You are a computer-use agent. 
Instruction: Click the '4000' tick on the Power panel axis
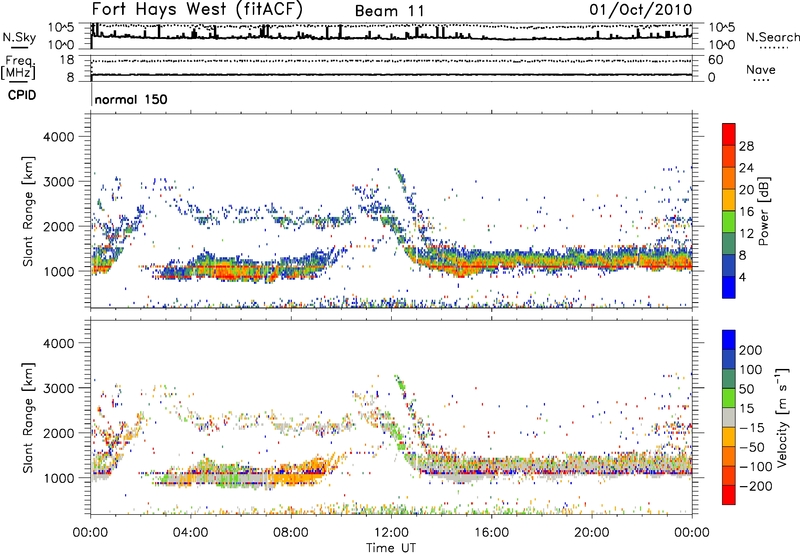[x=59, y=137]
